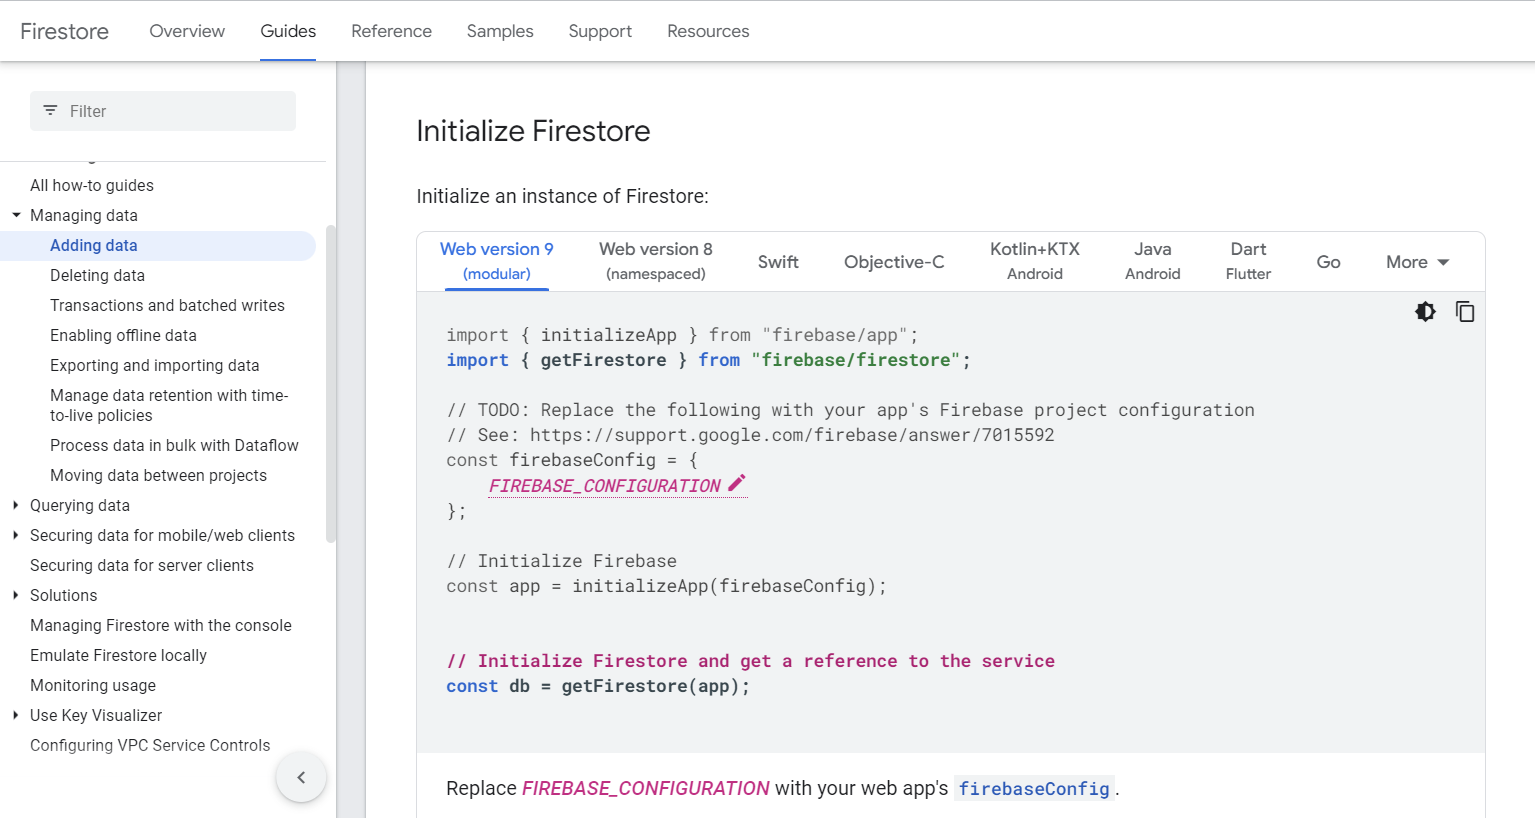Open the Reference top navigation tab
Screen dimensions: 1535x818
tap(391, 31)
